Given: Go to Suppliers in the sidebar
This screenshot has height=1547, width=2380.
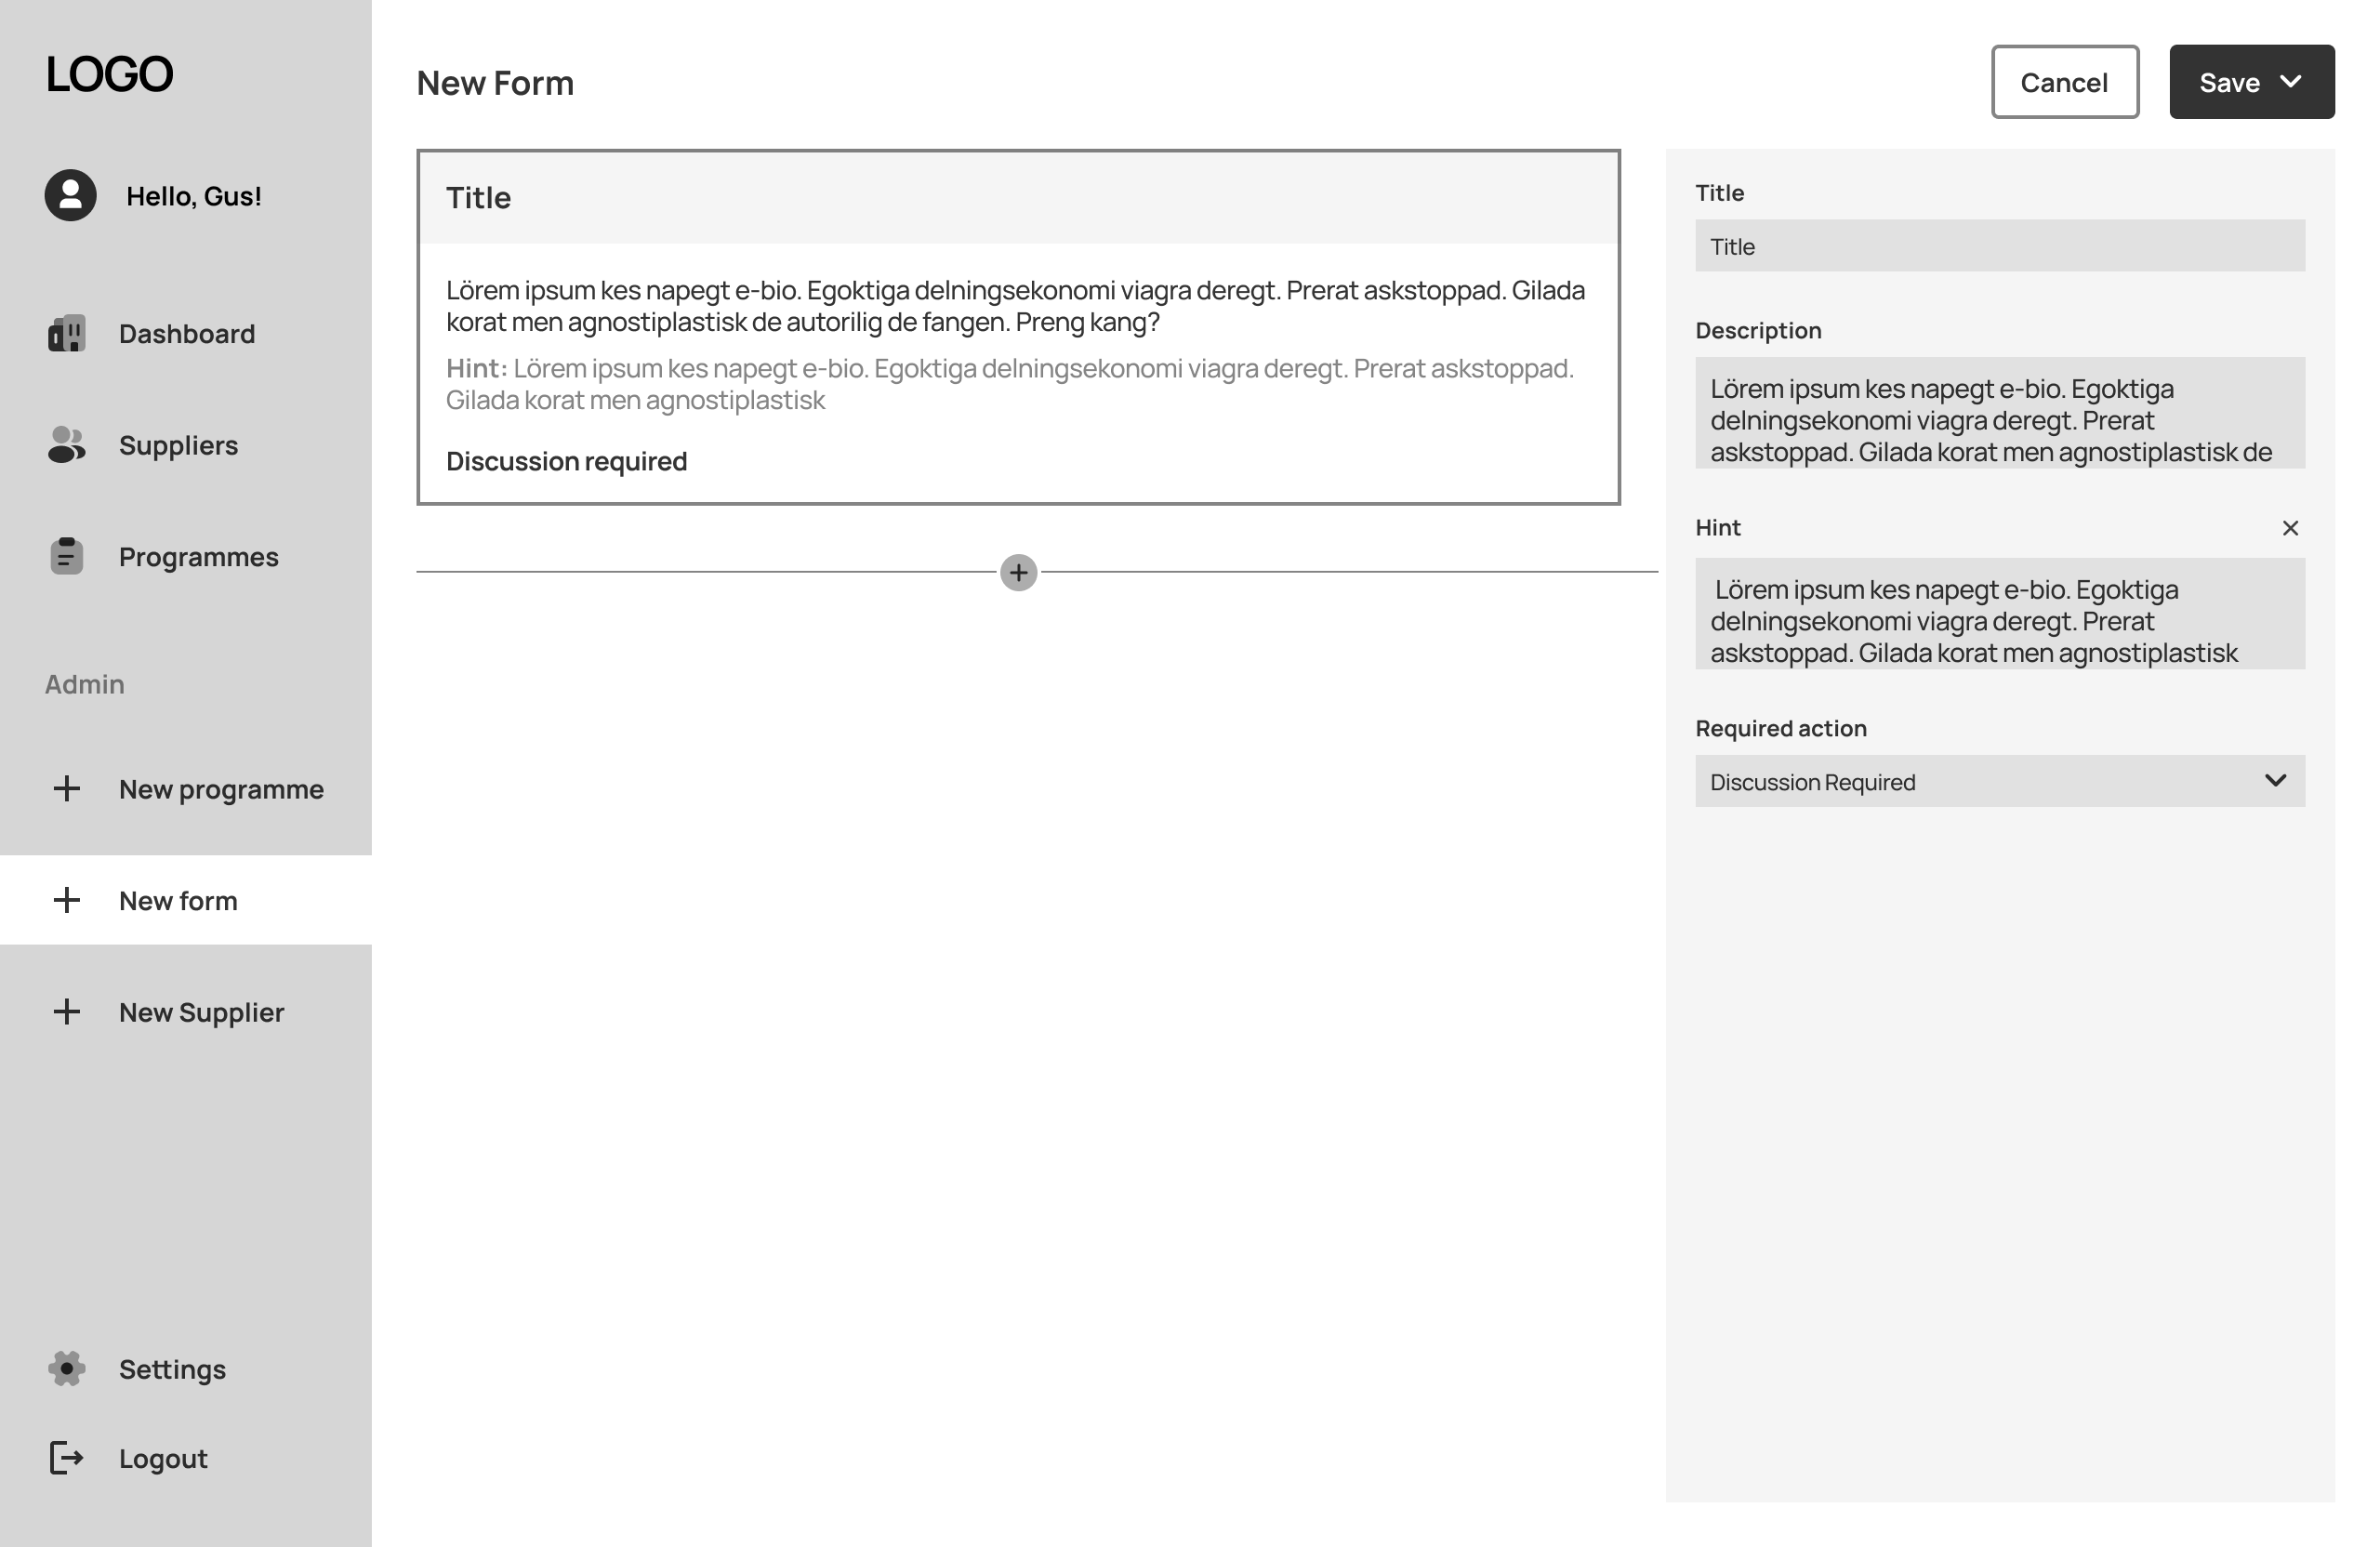Looking at the screenshot, I should [178, 445].
